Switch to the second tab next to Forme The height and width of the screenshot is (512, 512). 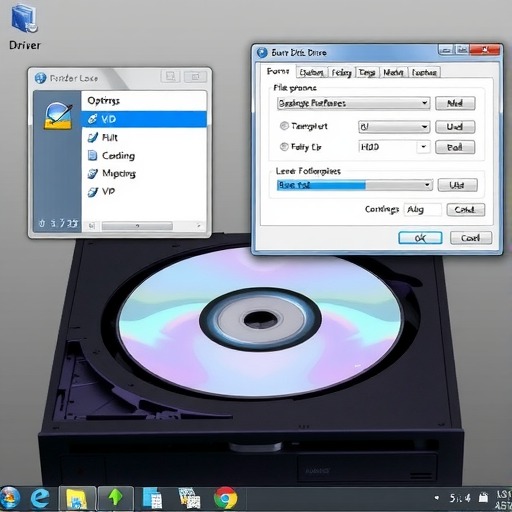311,72
